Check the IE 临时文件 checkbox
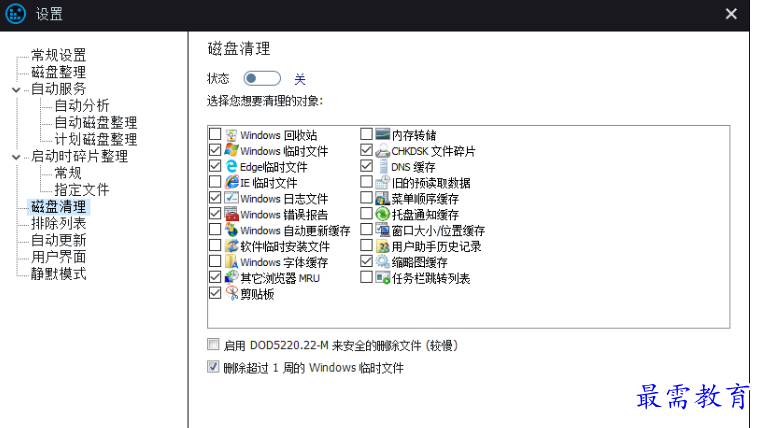758x428 pixels. 215,182
